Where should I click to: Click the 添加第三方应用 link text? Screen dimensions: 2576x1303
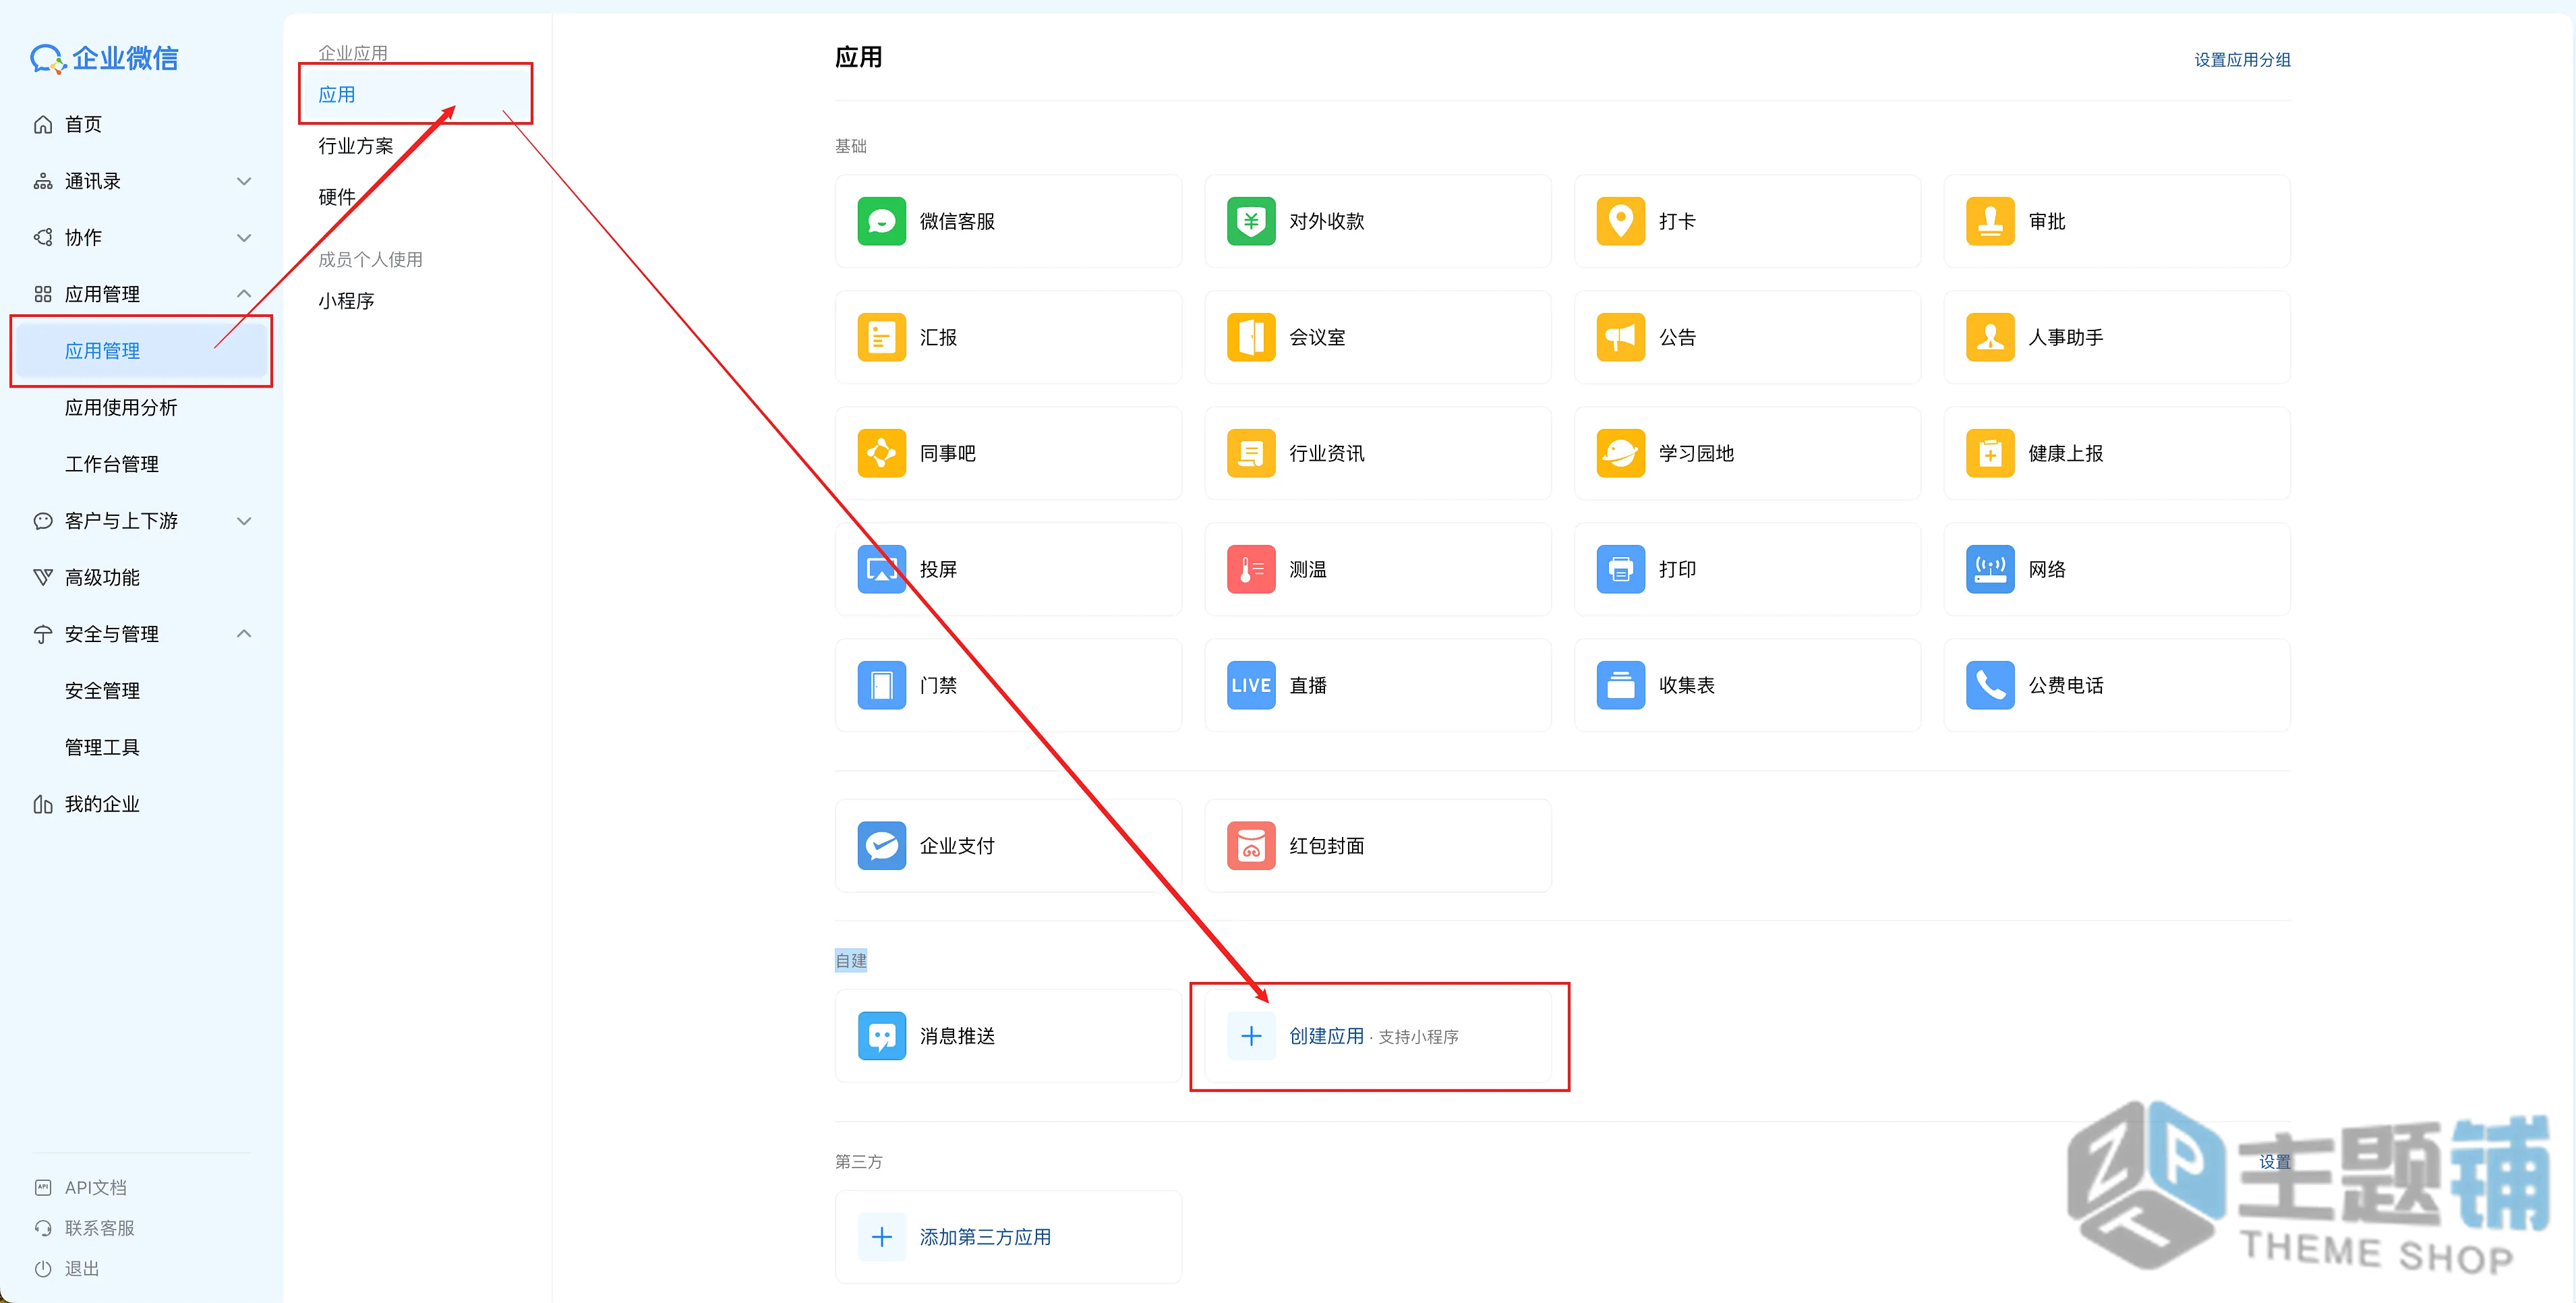985,1237
